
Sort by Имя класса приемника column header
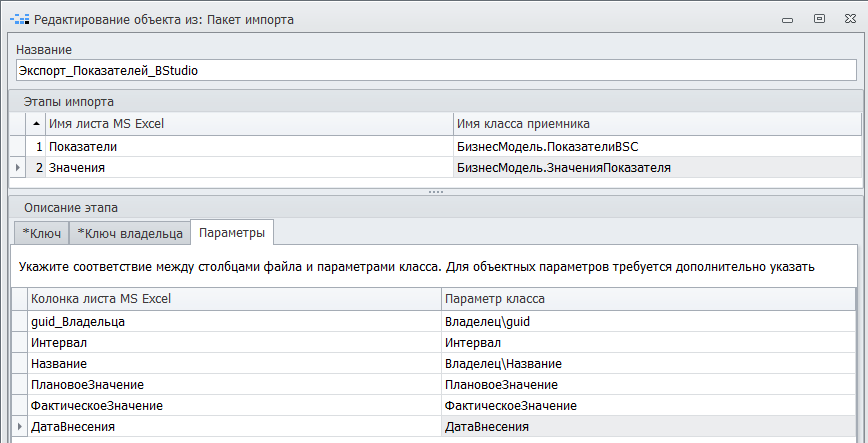pos(655,124)
